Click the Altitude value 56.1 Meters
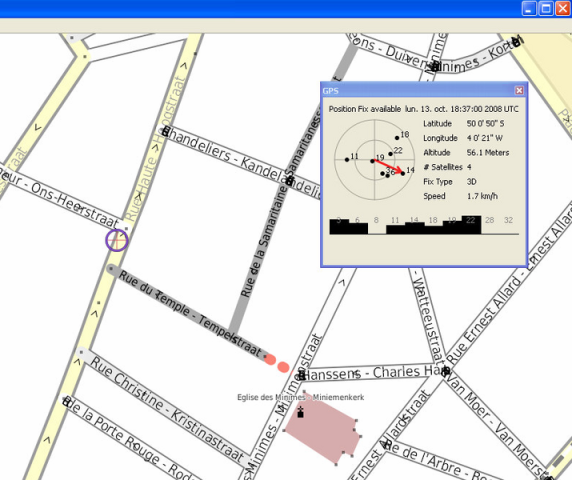Screen dimensions: 572x480 point(488,153)
